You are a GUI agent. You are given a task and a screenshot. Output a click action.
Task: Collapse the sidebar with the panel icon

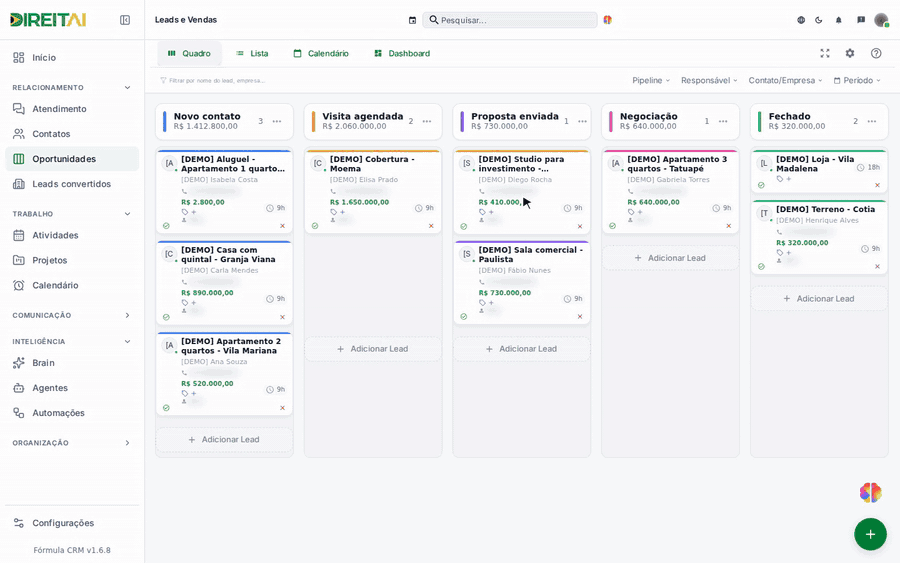(125, 20)
